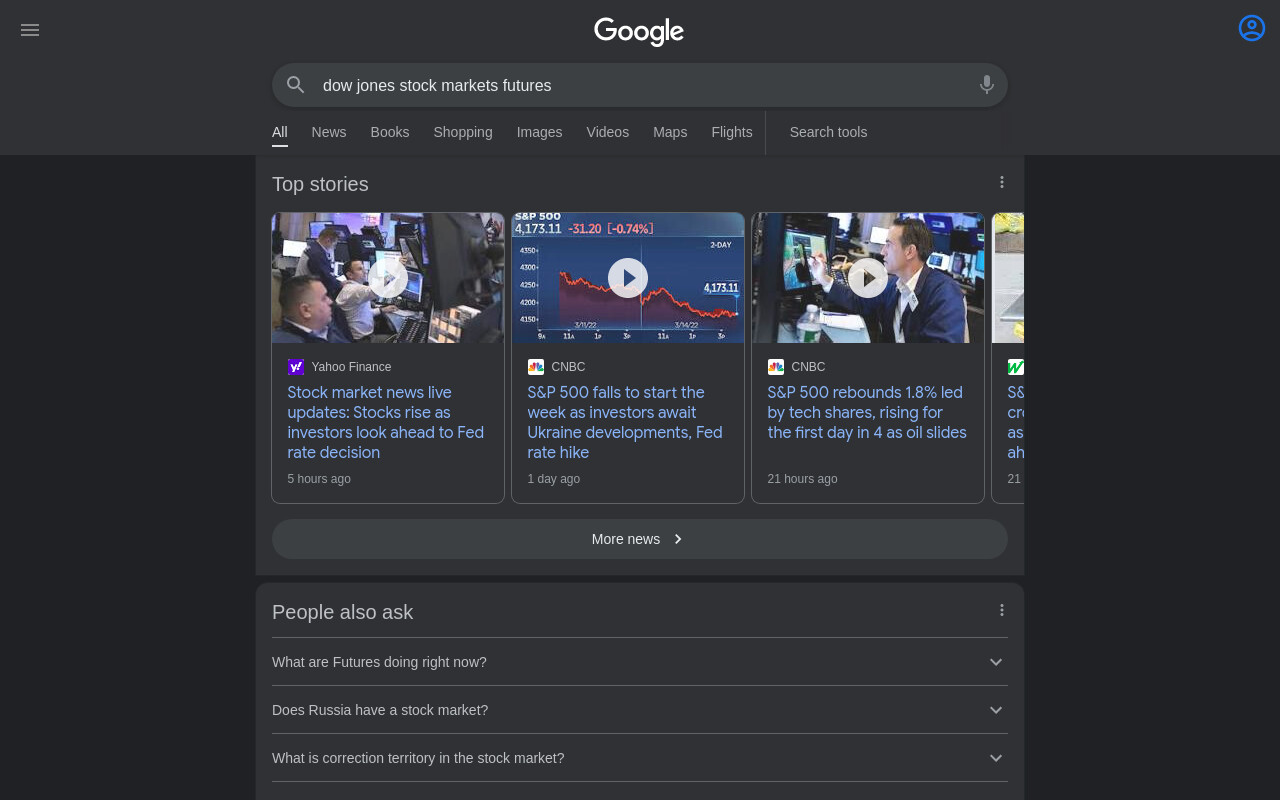Viewport: 1280px width, 800px height.
Task: Open Search tools
Action: point(828,132)
